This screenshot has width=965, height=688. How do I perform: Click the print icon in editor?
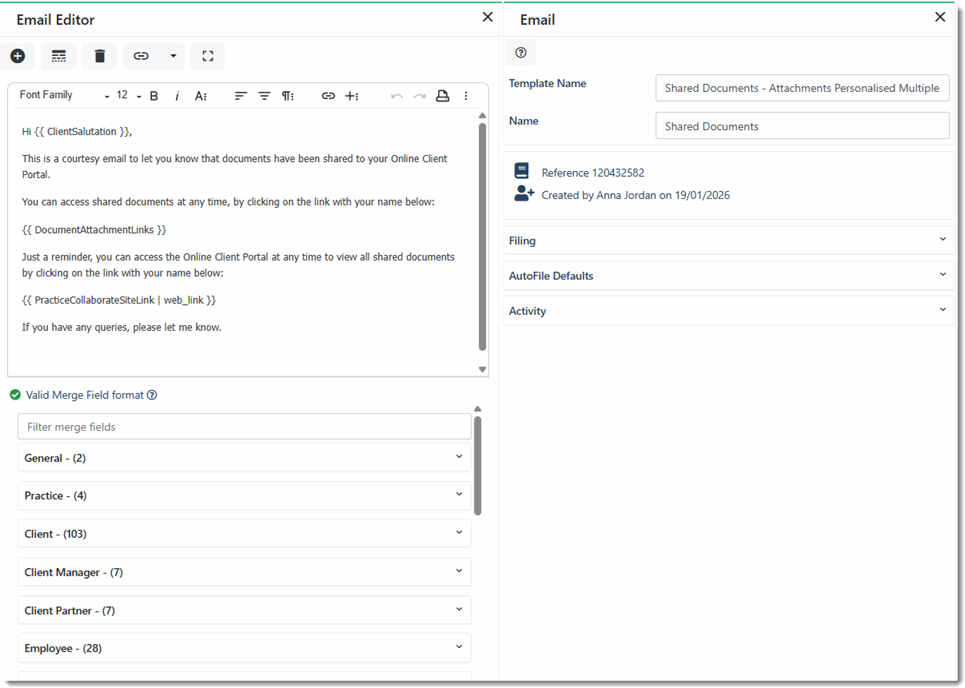coord(442,96)
